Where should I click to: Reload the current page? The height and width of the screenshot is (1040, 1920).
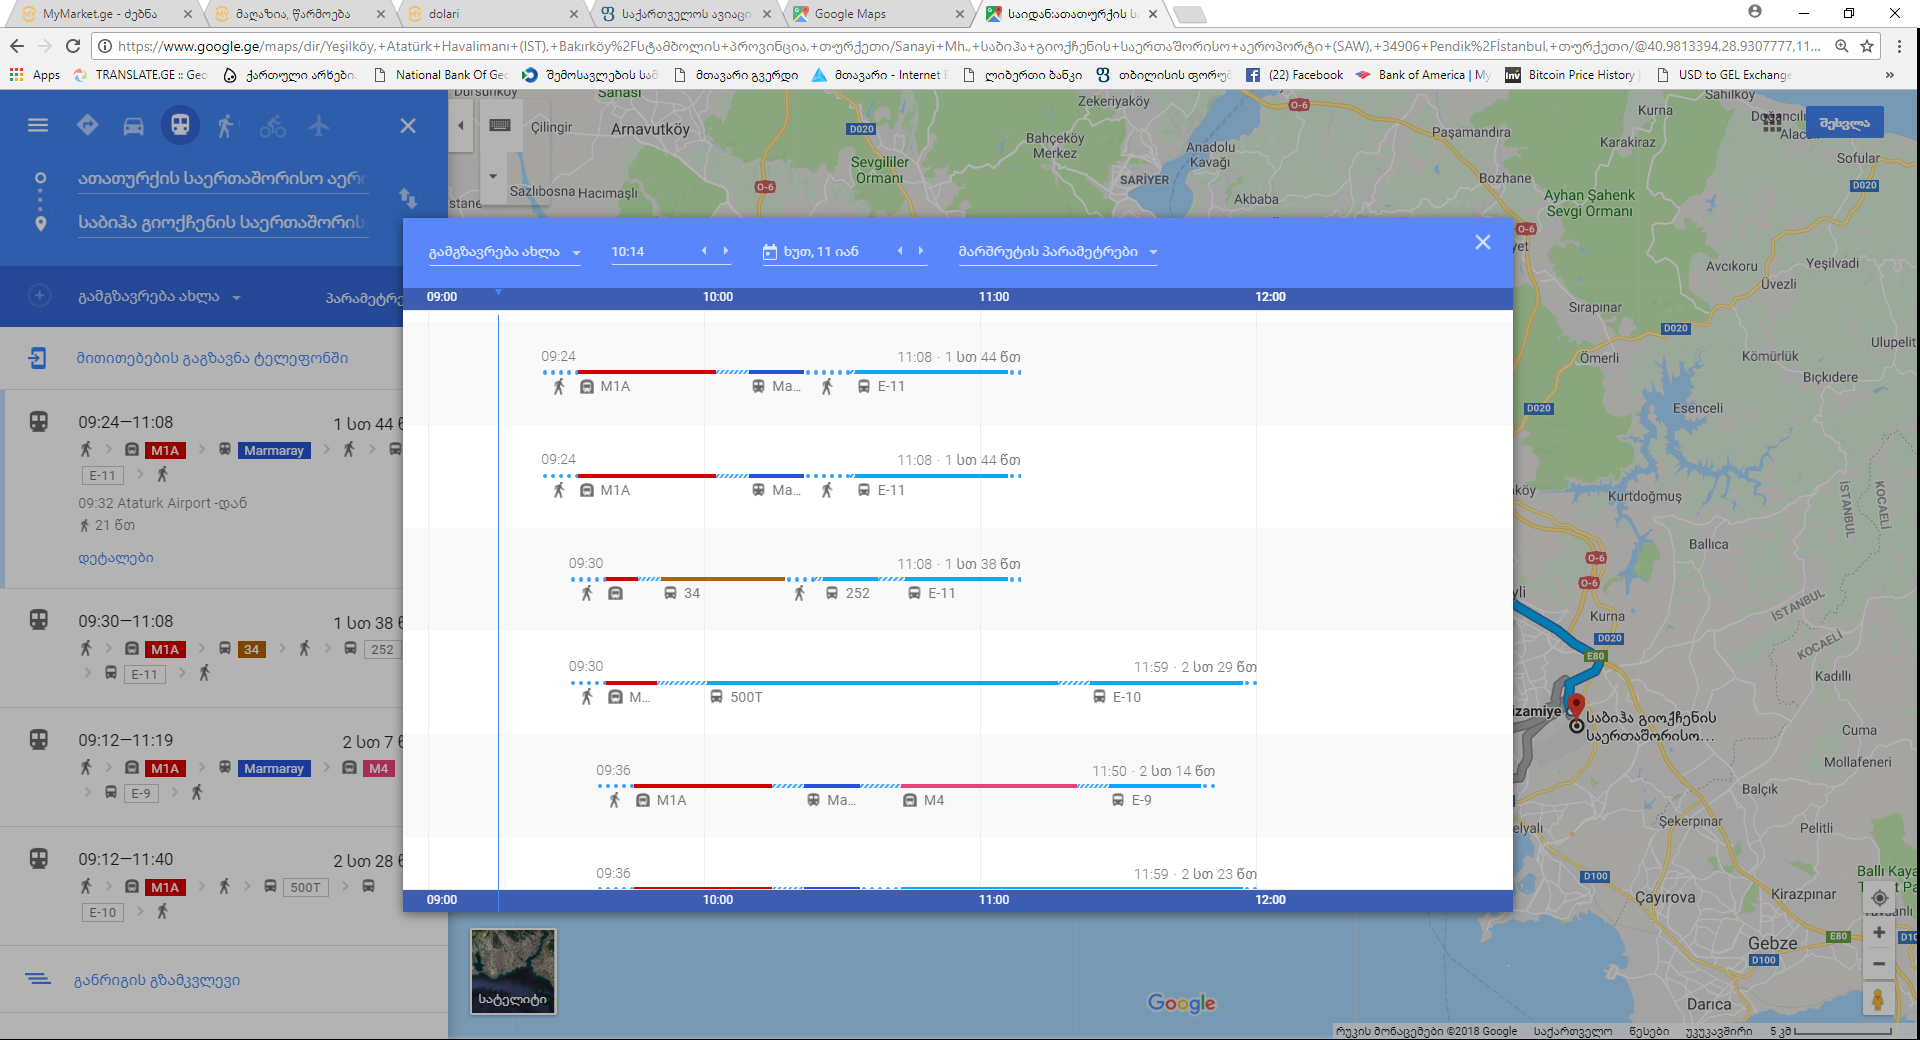click(x=73, y=46)
